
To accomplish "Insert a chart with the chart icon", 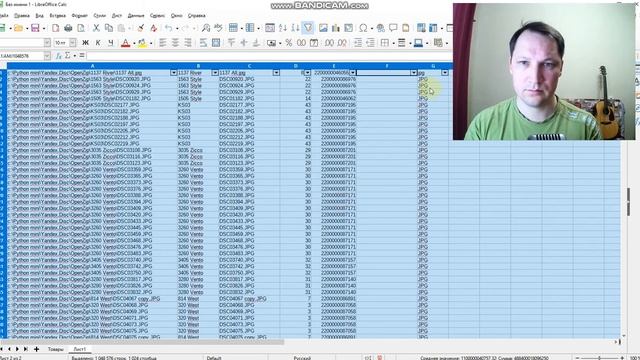I will [336, 28].
